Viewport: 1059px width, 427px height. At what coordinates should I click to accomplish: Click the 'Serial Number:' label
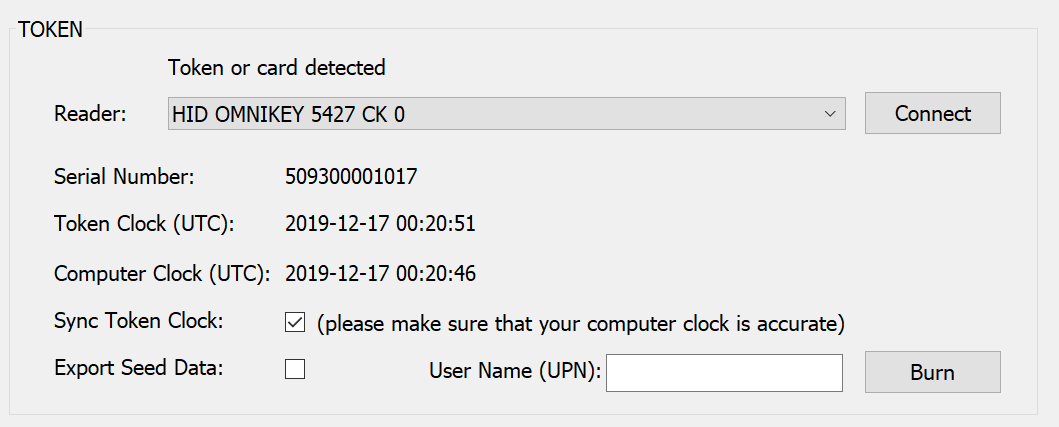click(124, 177)
